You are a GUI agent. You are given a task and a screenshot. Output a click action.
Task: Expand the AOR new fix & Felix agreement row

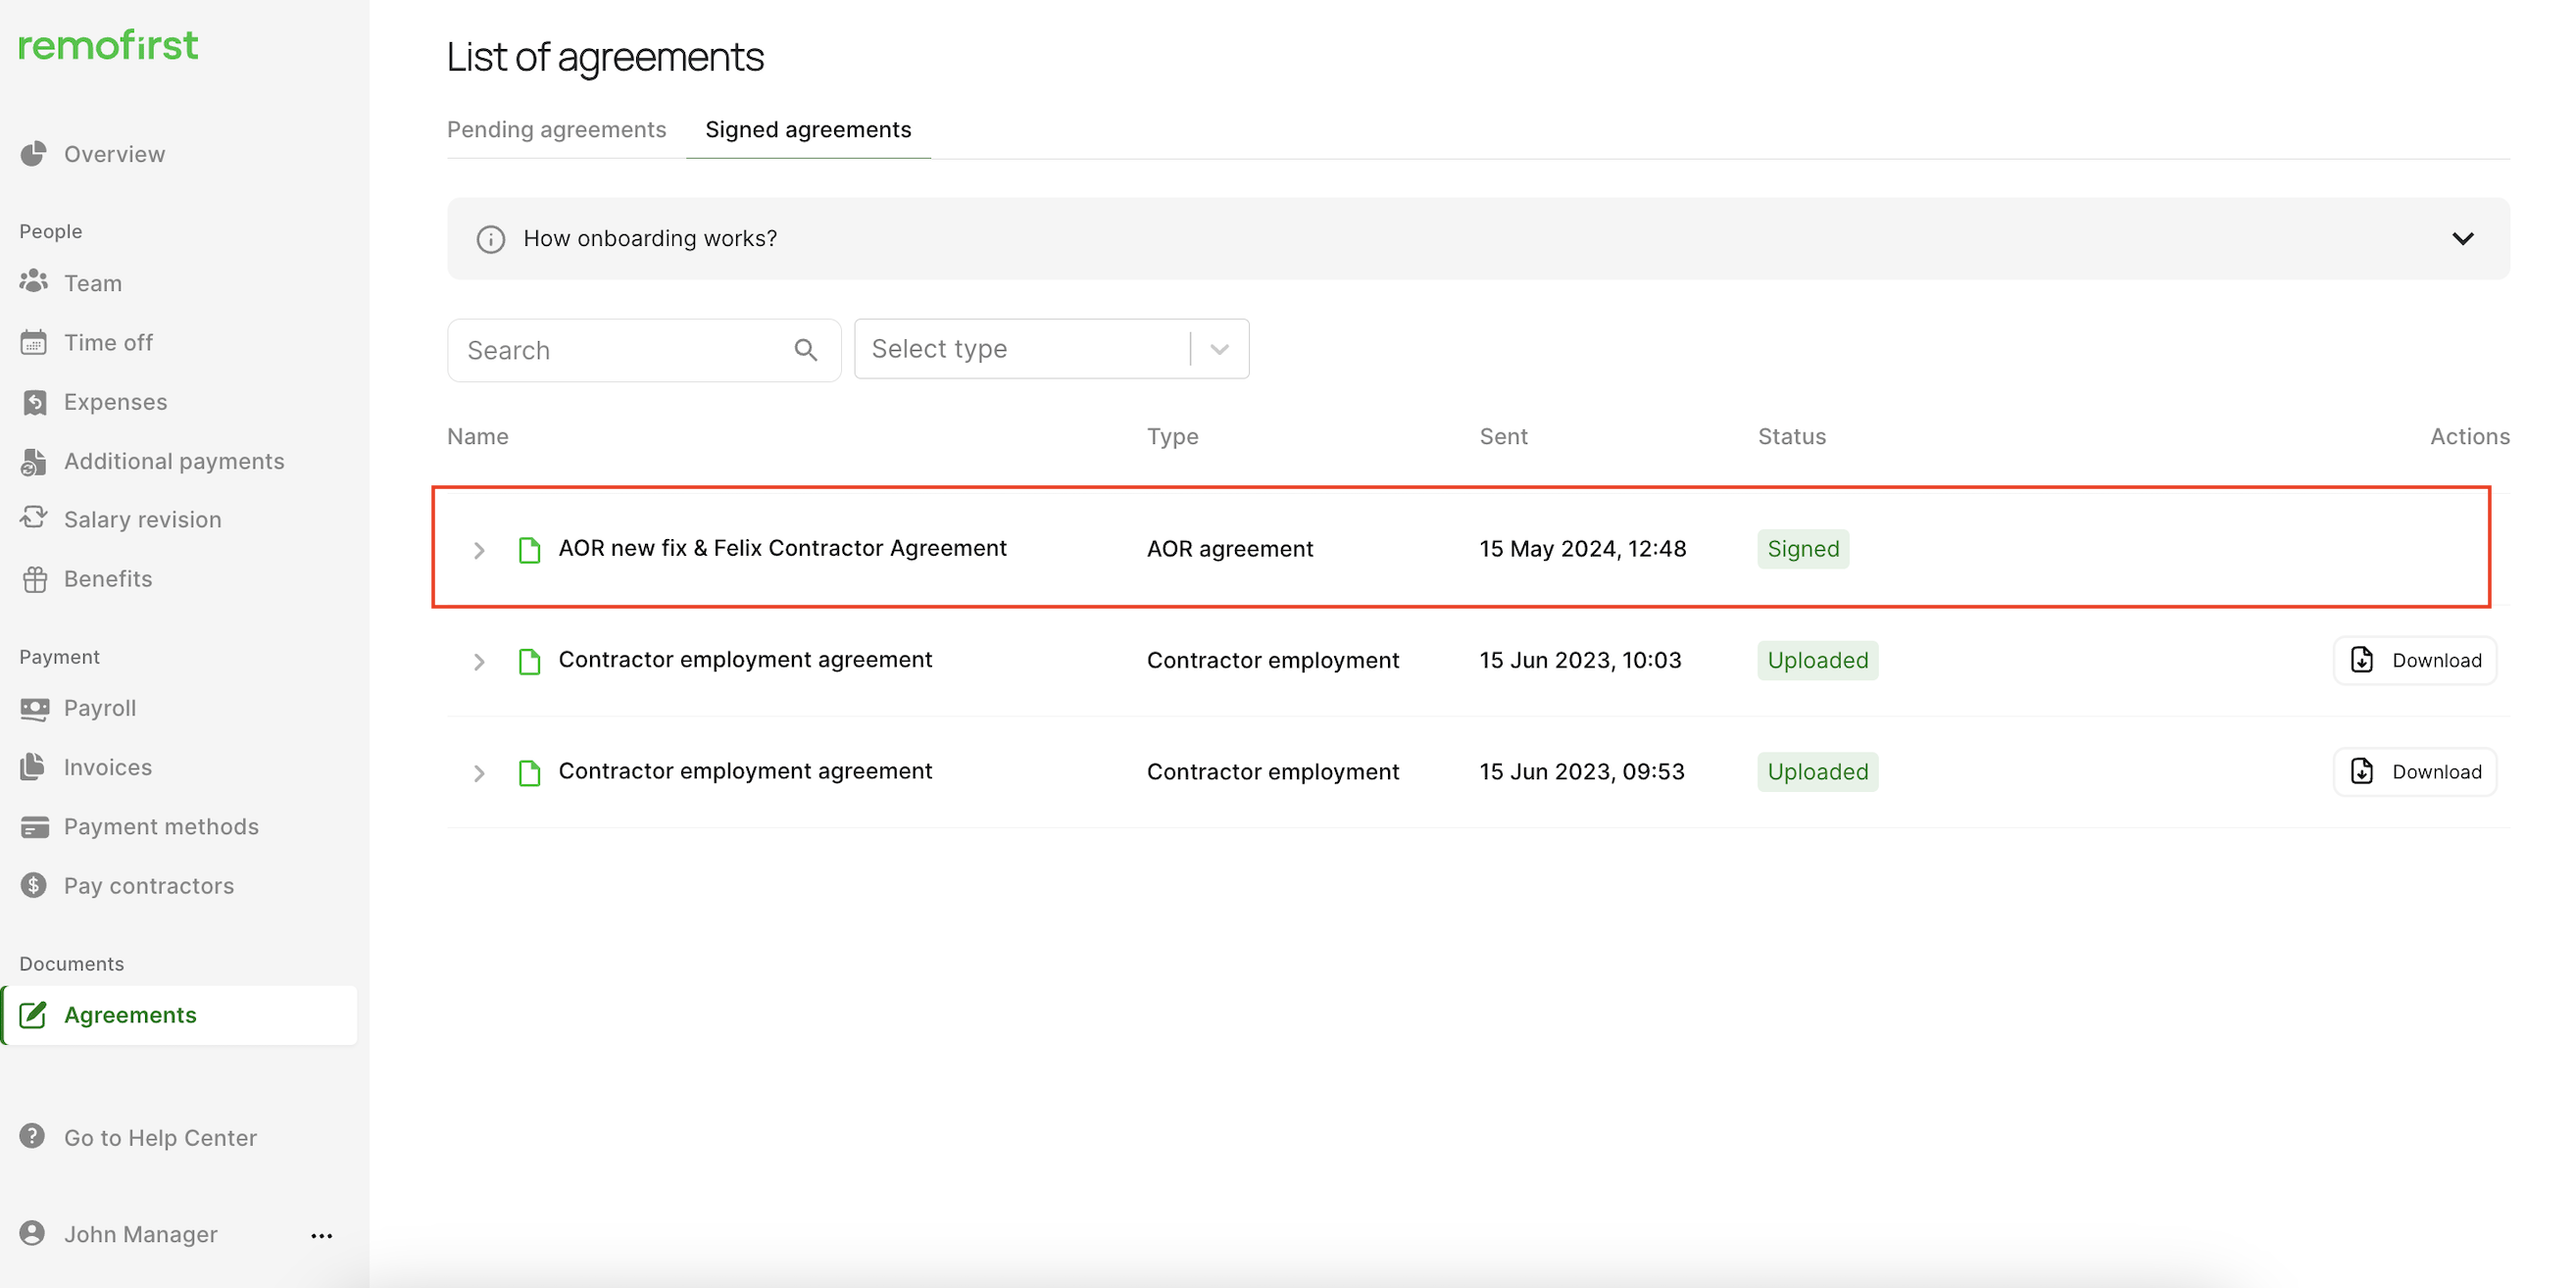(479, 550)
